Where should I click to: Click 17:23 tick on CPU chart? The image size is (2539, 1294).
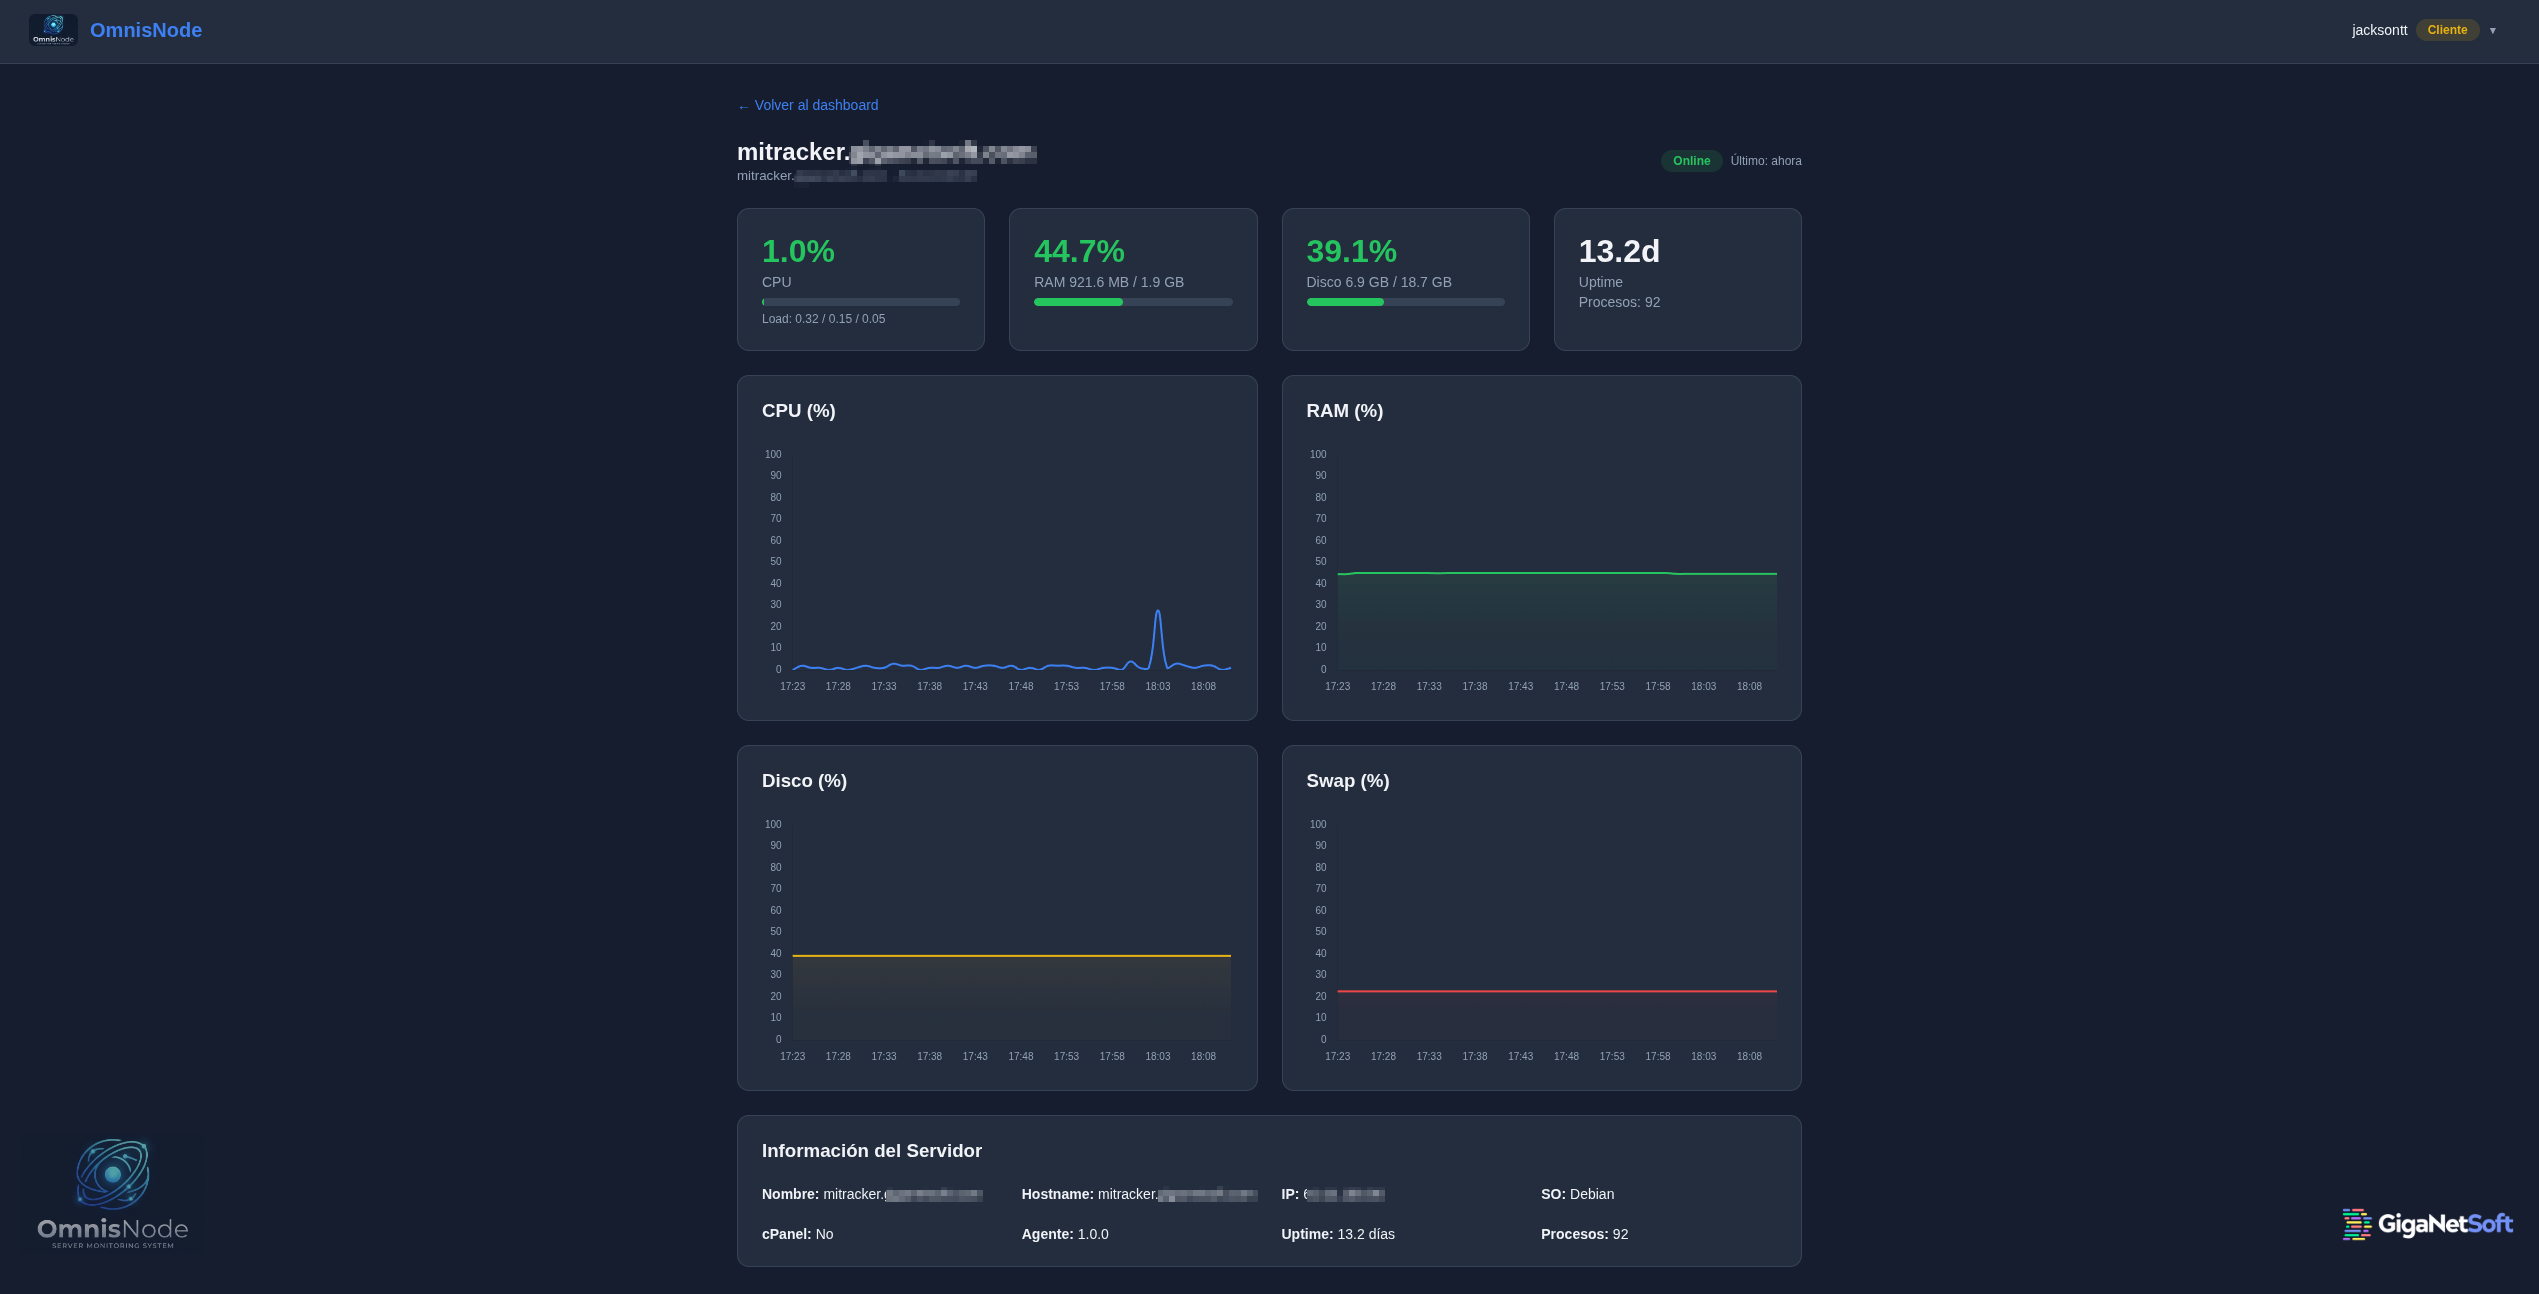pyautogui.click(x=792, y=687)
